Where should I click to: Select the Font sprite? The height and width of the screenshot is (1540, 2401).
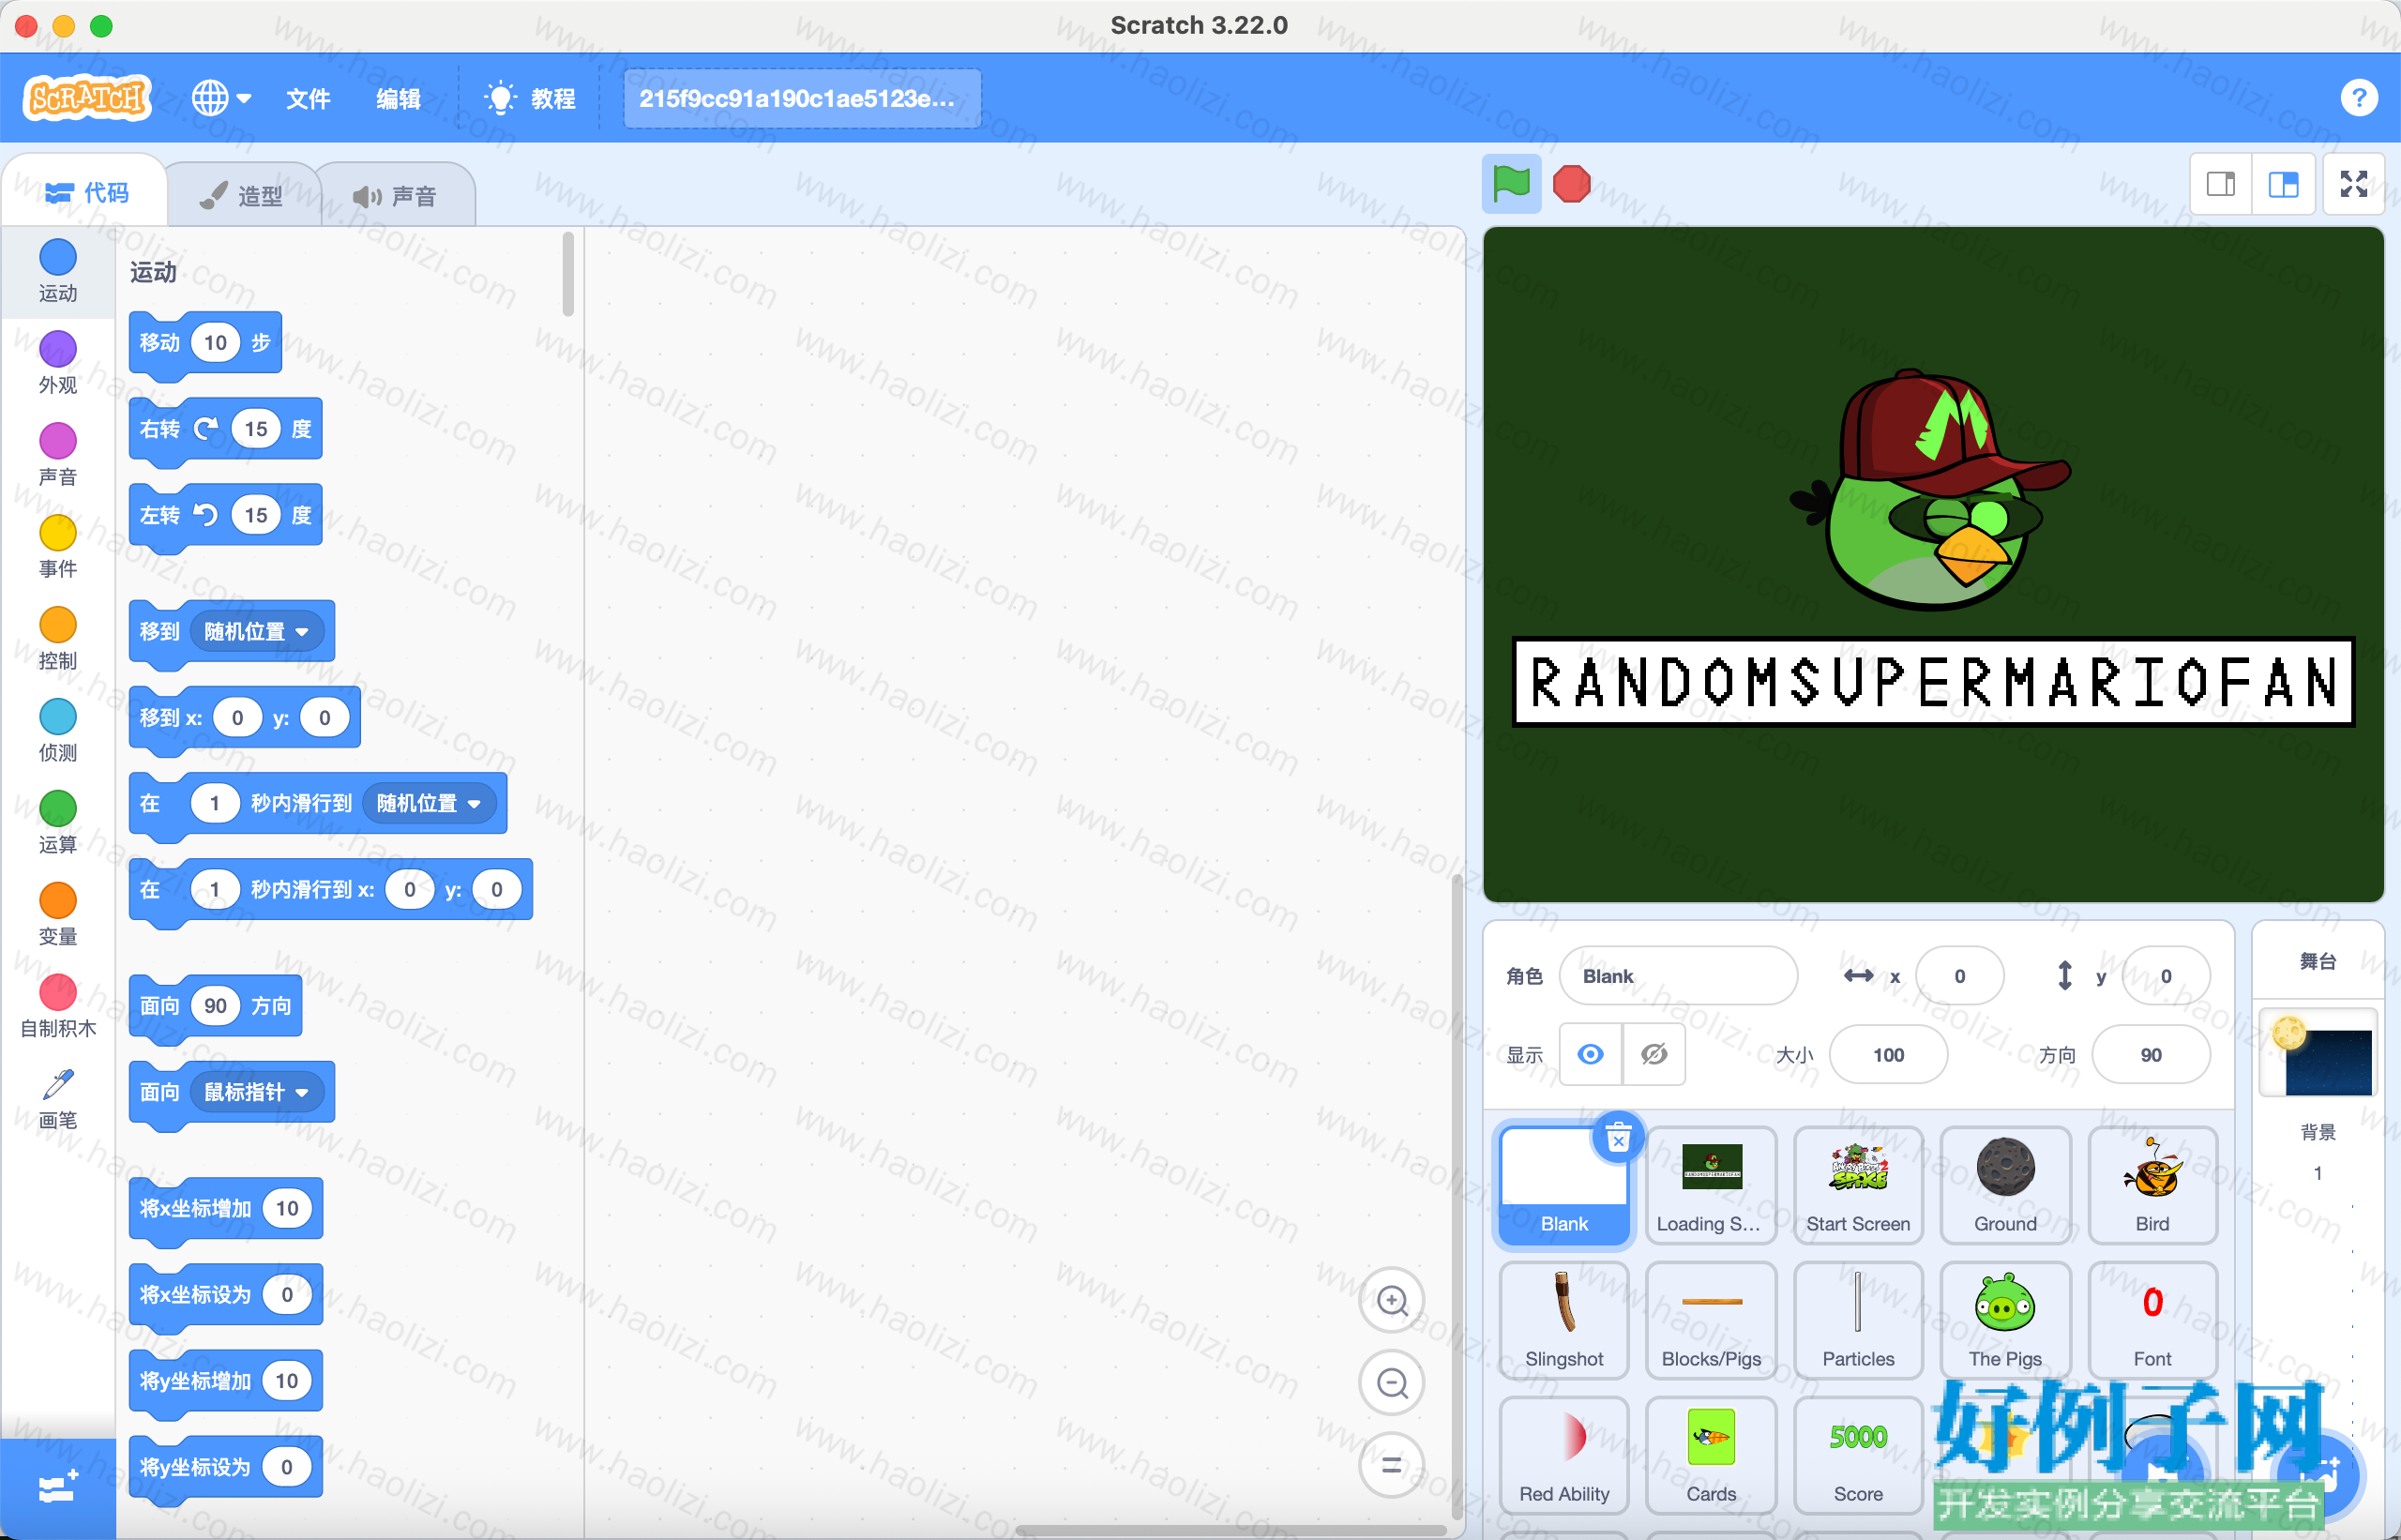click(2152, 1321)
